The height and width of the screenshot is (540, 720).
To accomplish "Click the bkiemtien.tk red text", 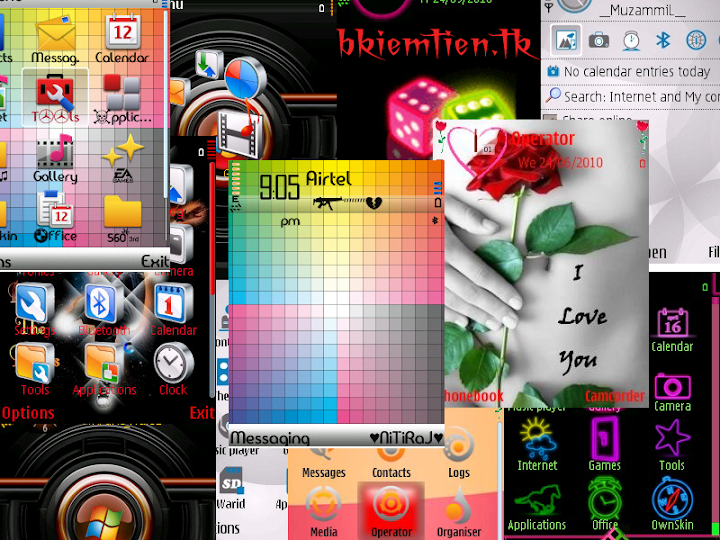I will pos(436,44).
